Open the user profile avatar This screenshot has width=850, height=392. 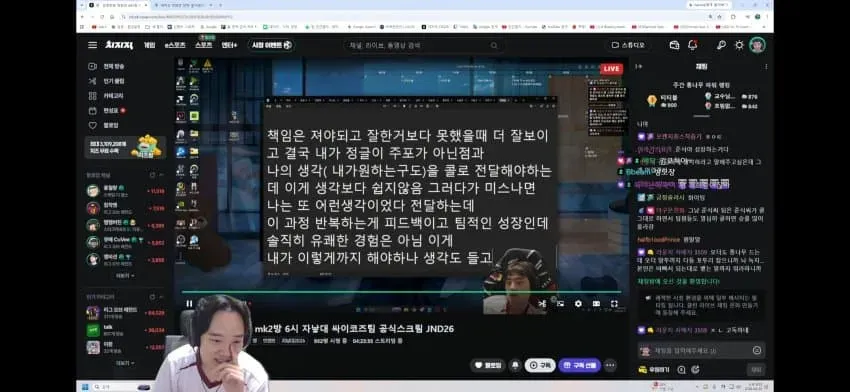tap(757, 45)
